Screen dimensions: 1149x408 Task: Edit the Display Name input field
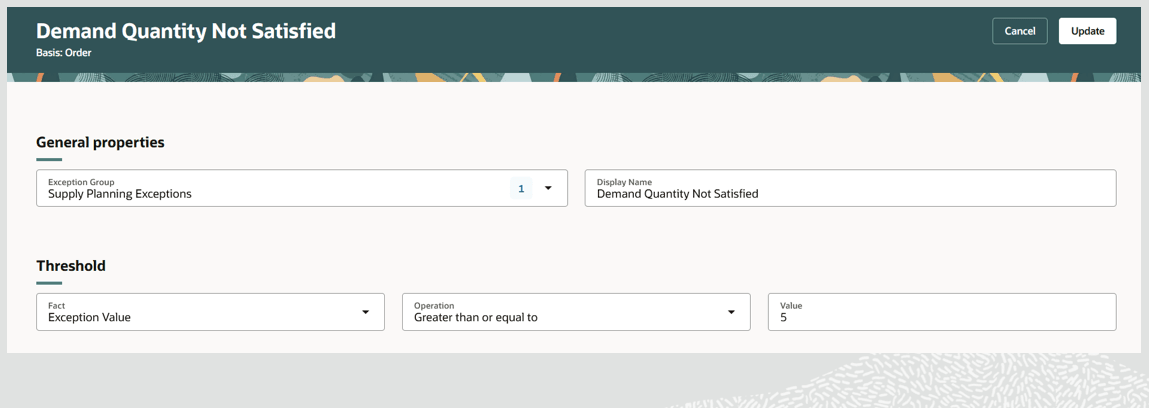click(850, 188)
